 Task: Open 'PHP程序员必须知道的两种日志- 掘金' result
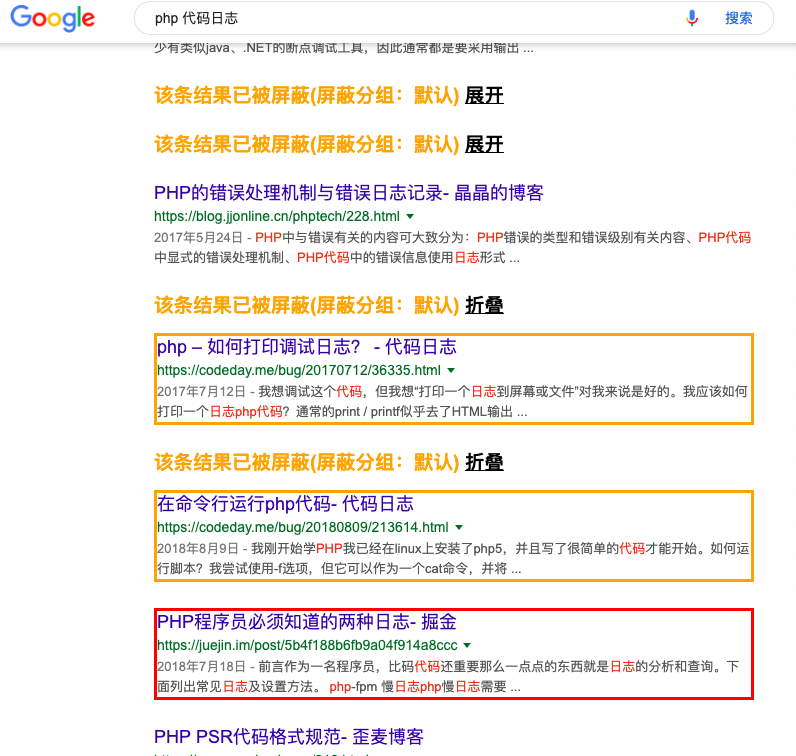pos(306,622)
